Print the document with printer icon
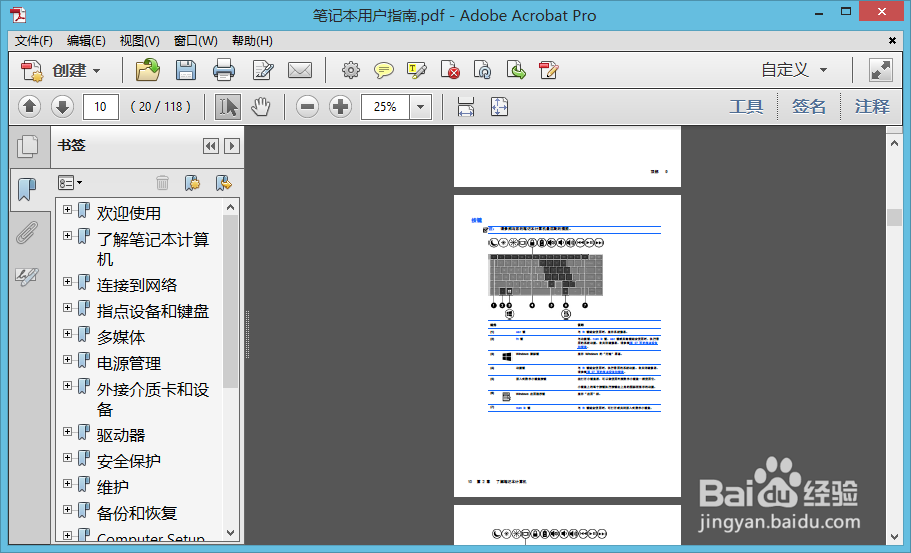 (x=224, y=70)
